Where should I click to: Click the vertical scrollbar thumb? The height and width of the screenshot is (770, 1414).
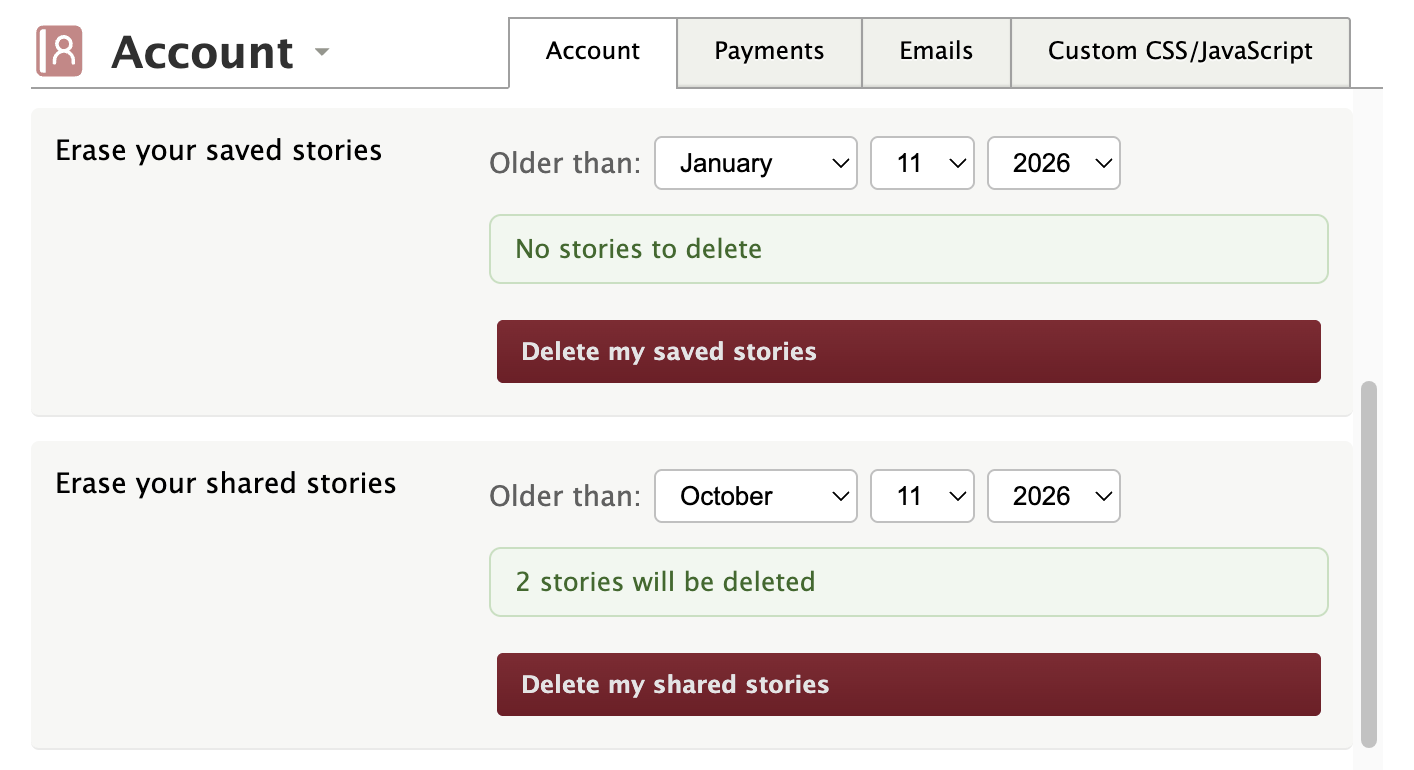[1368, 563]
